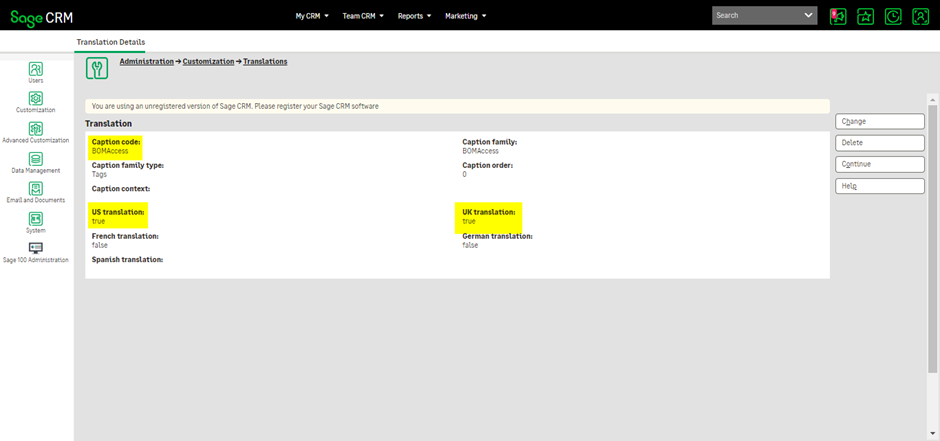
Task: Open the Marketing menu
Action: tap(465, 16)
